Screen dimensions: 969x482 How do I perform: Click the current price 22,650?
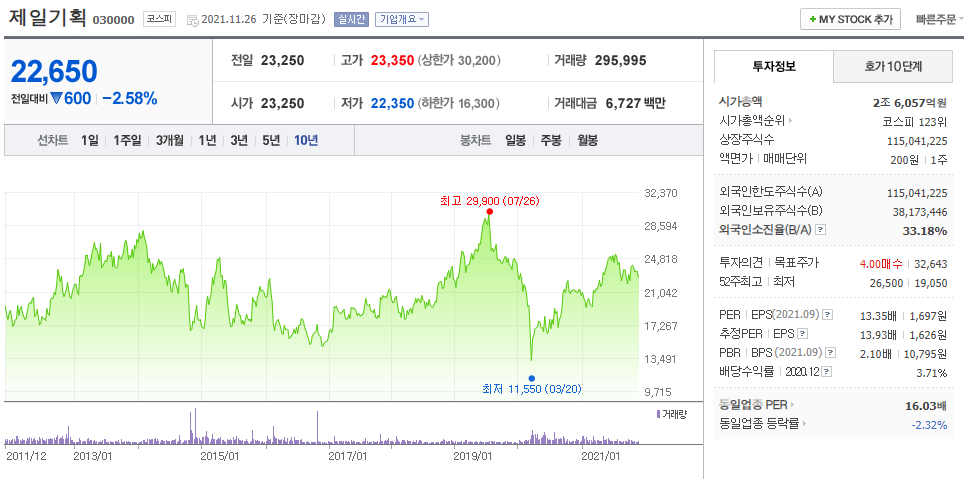pyautogui.click(x=54, y=72)
